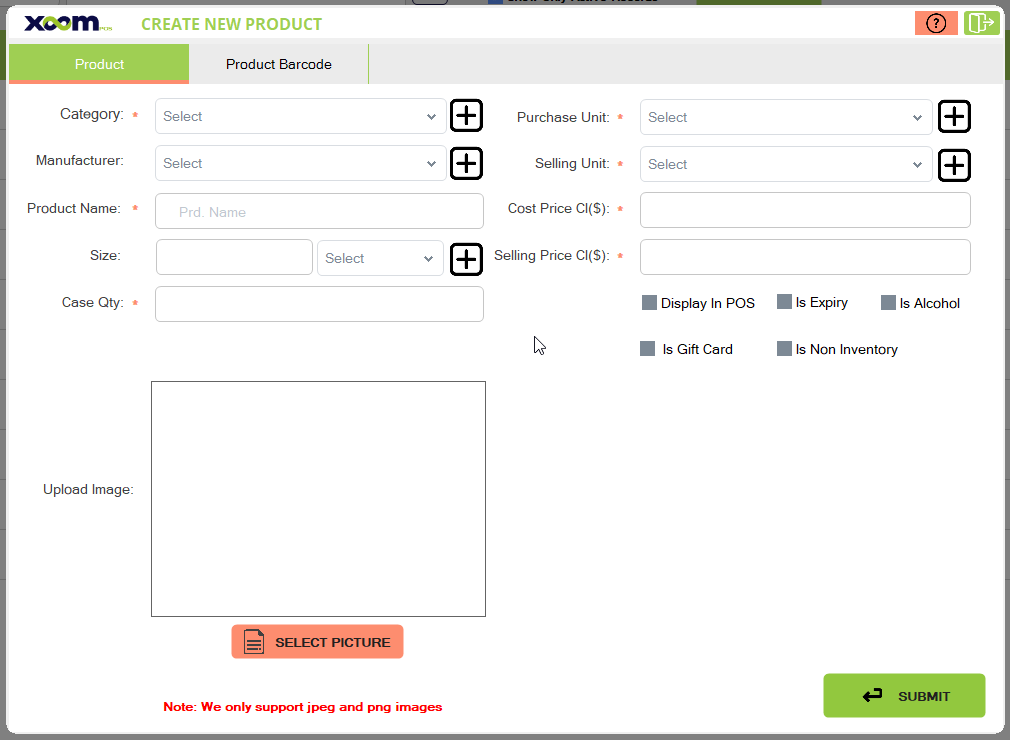The image size is (1010, 740).
Task: Check the Is Alcohol option
Action: (888, 303)
